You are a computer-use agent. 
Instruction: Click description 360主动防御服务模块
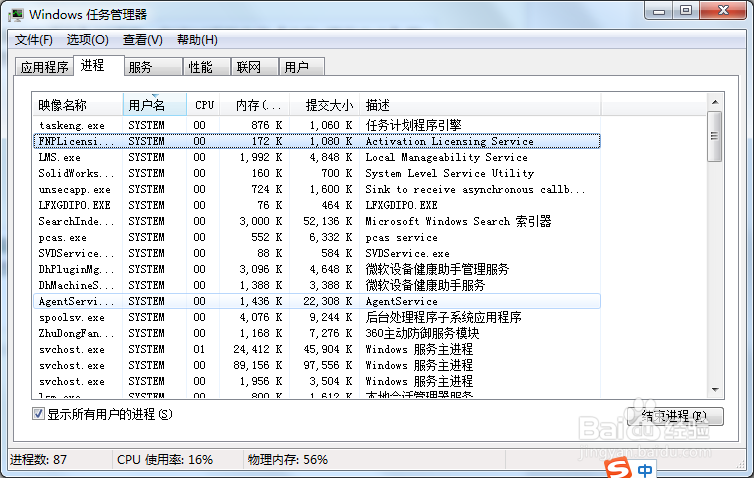(422, 333)
